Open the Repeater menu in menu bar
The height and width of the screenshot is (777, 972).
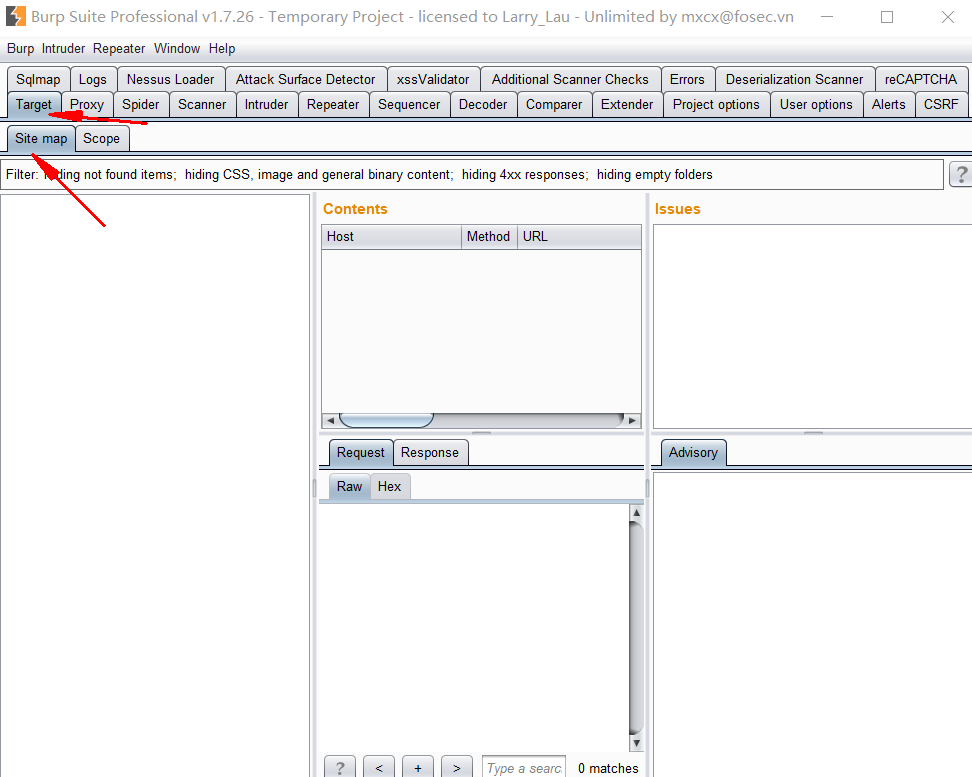click(x=119, y=48)
